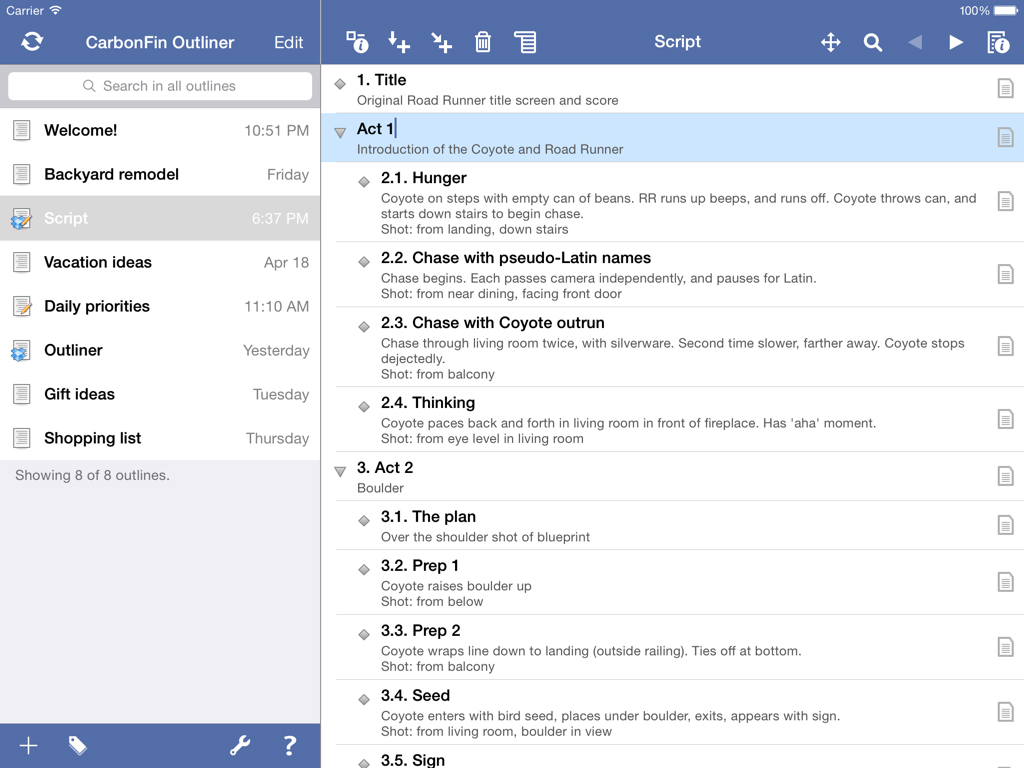Move forward with right arrow
This screenshot has height=768, width=1024.
(956, 42)
